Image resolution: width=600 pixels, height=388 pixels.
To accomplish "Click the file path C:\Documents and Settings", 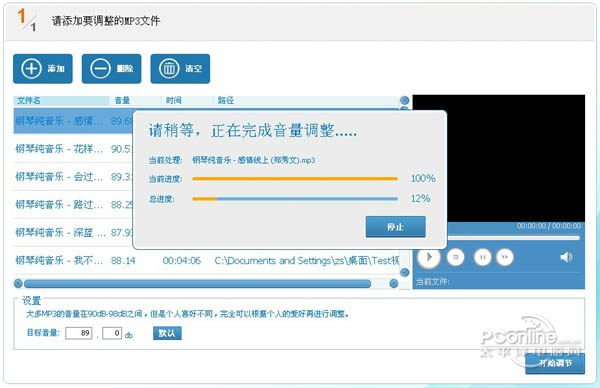I will 307,261.
